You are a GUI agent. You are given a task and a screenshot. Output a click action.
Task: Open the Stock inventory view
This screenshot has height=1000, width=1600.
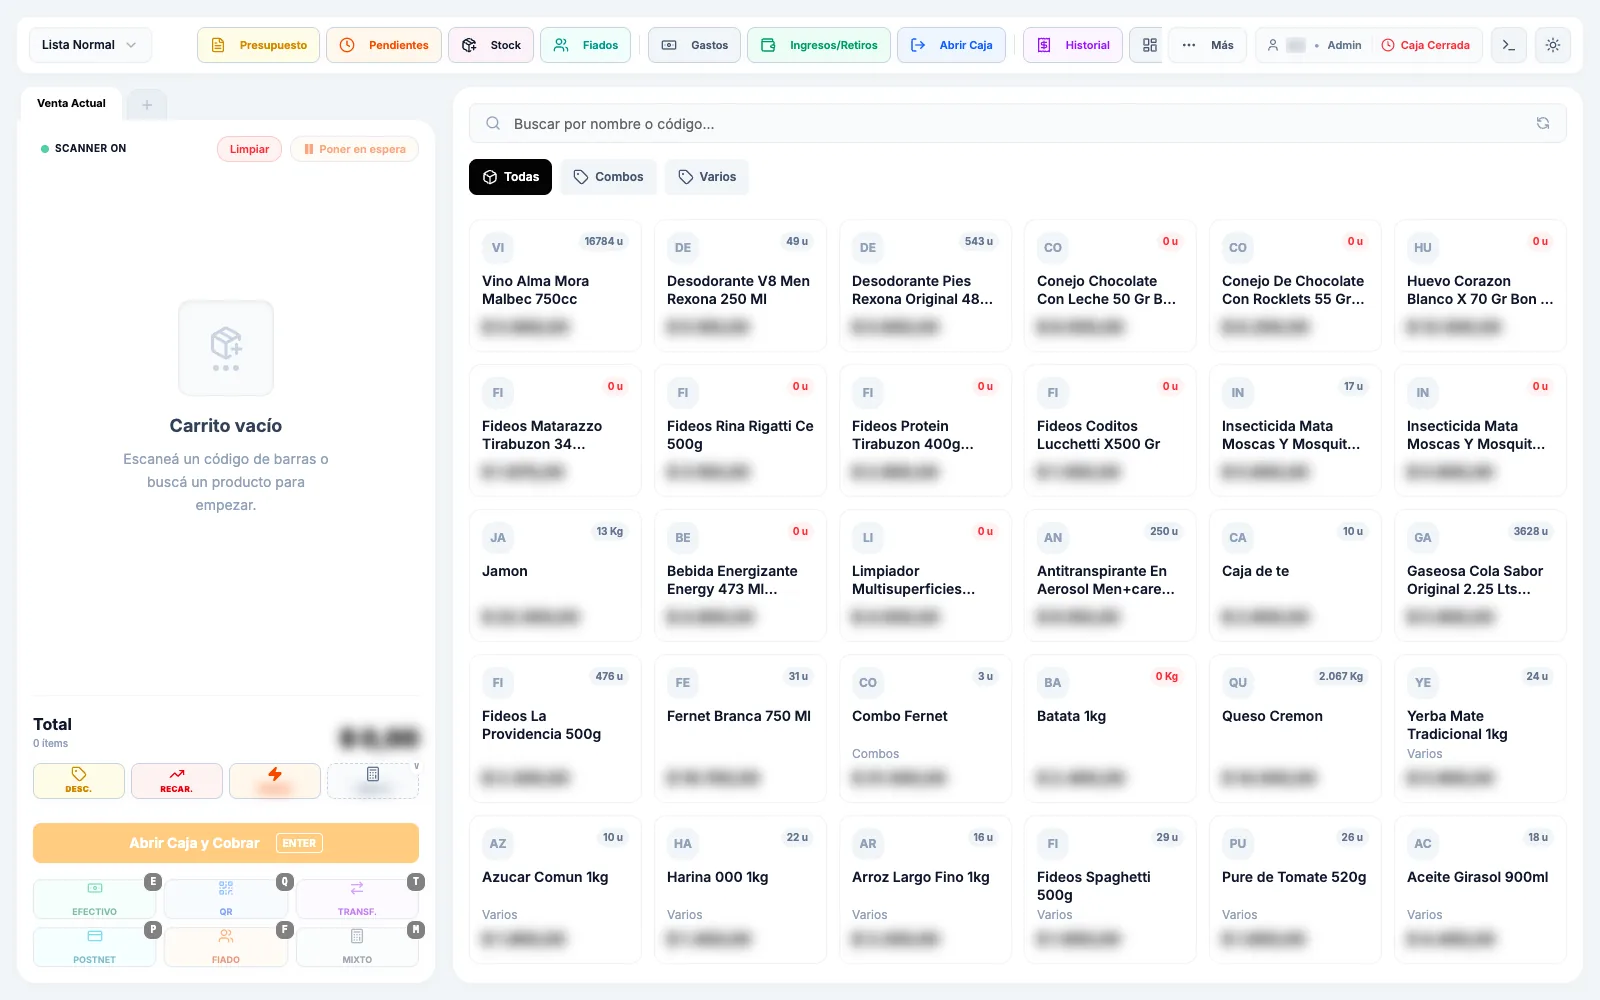491,45
